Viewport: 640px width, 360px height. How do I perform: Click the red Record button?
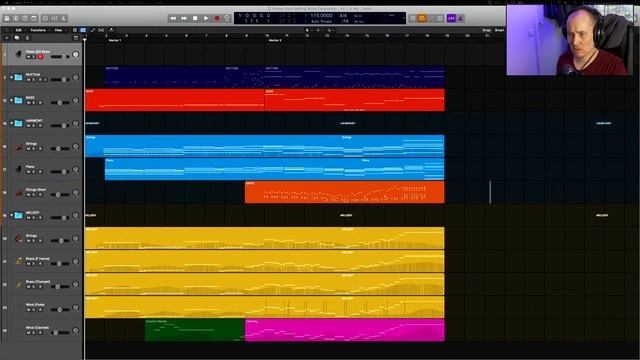(217, 18)
